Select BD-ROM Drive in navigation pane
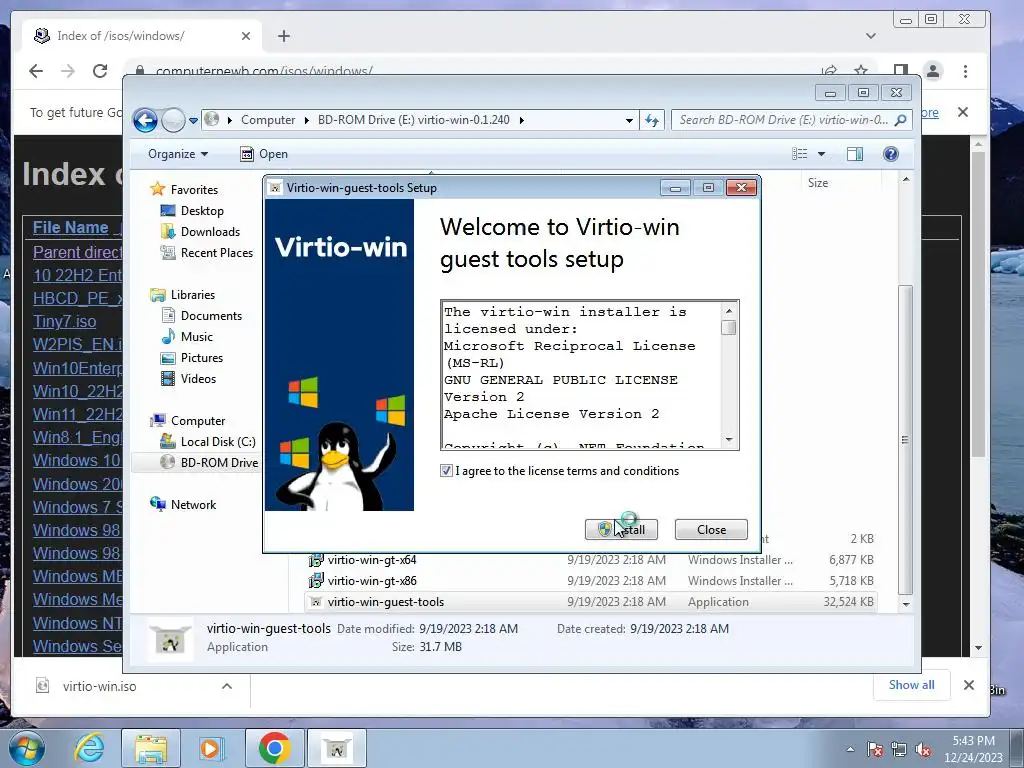Screen dimensions: 1024x768 click(219, 463)
